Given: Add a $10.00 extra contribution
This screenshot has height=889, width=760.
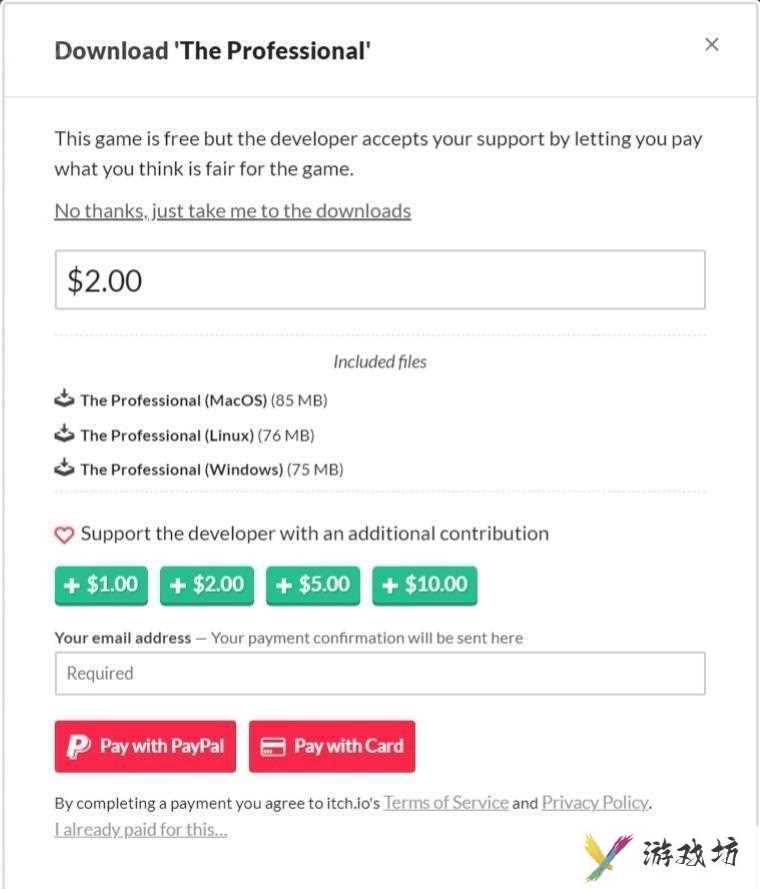Looking at the screenshot, I should click(x=425, y=585).
